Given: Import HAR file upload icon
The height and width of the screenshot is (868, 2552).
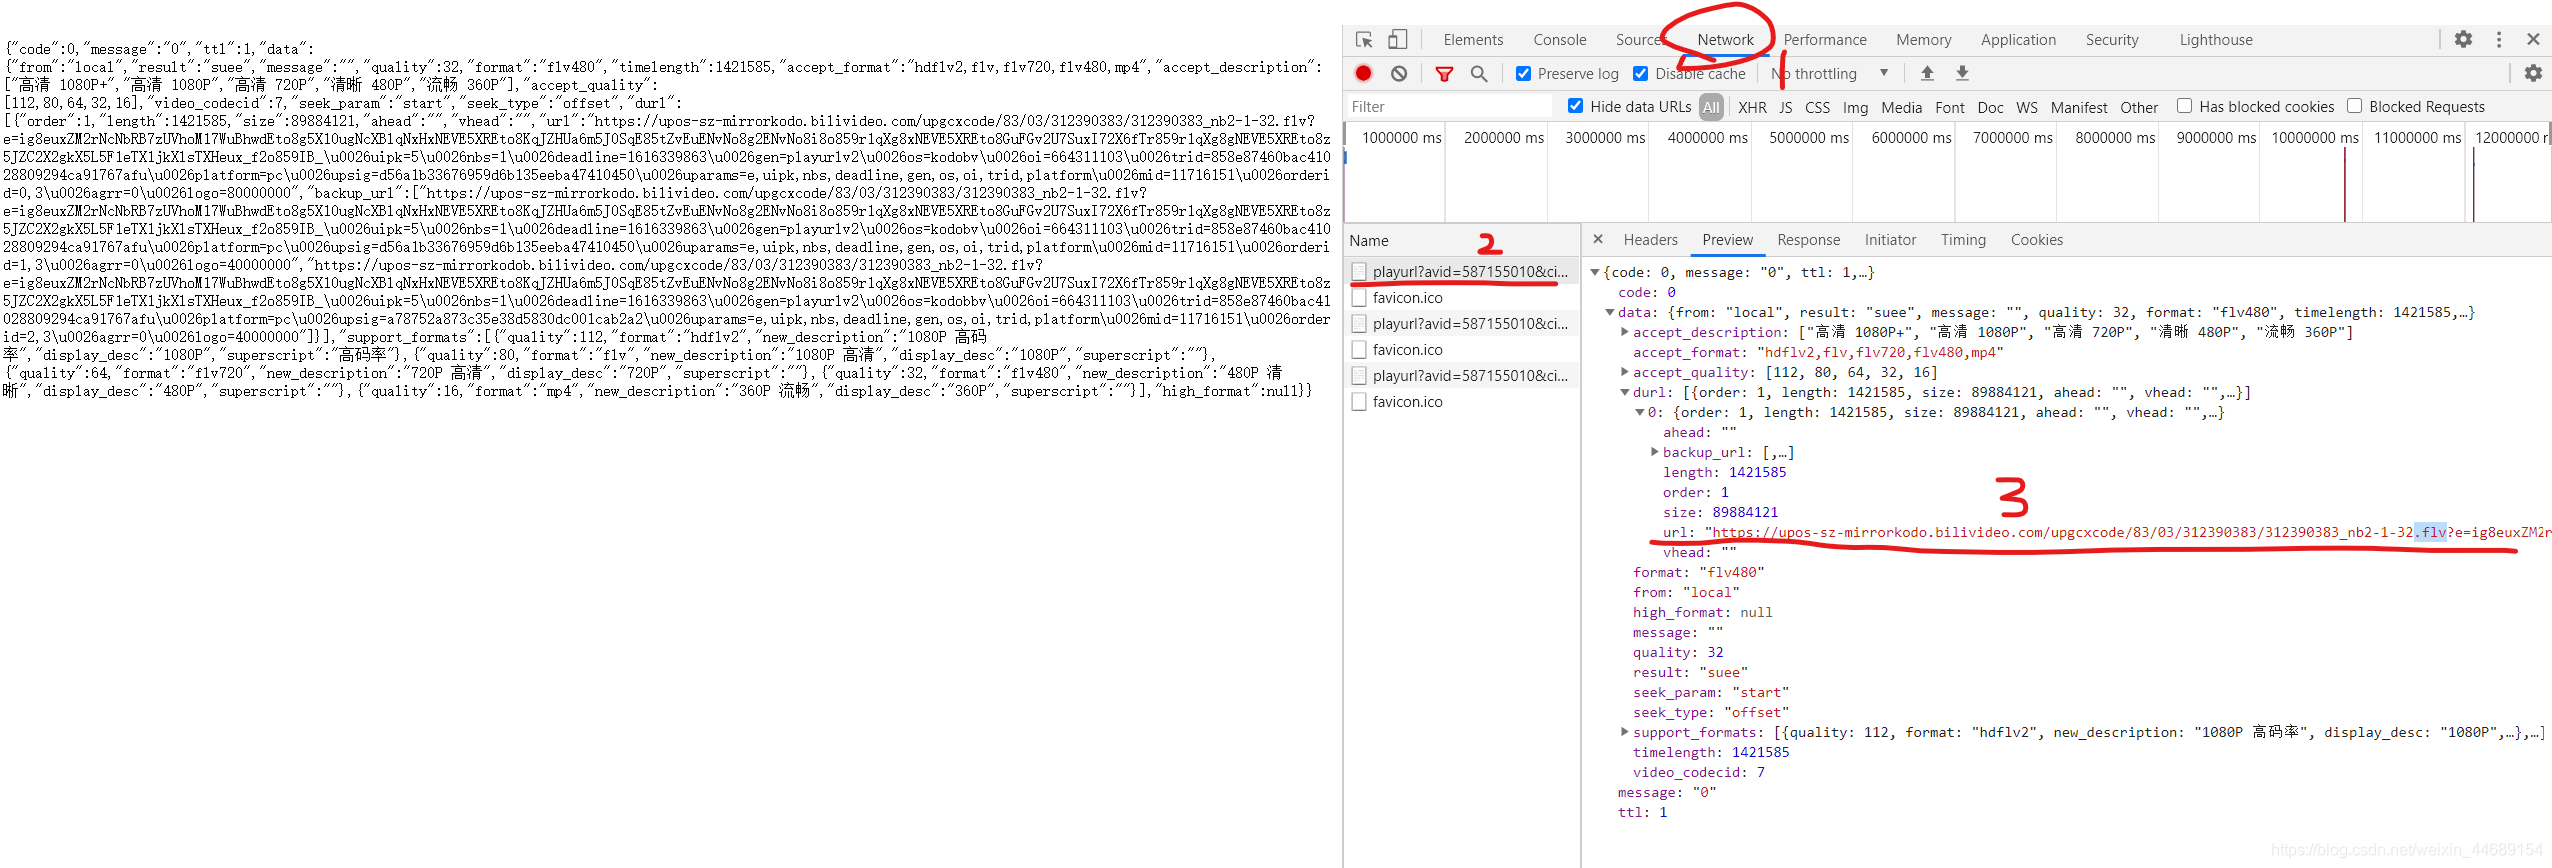Looking at the screenshot, I should coord(1927,73).
